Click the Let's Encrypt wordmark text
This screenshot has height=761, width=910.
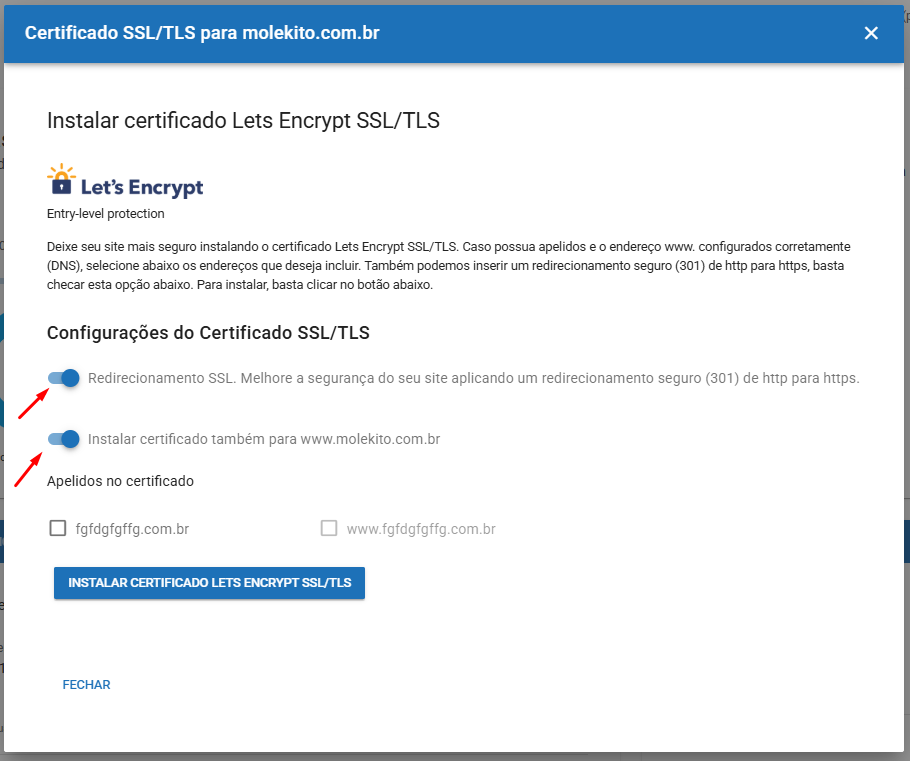142,187
